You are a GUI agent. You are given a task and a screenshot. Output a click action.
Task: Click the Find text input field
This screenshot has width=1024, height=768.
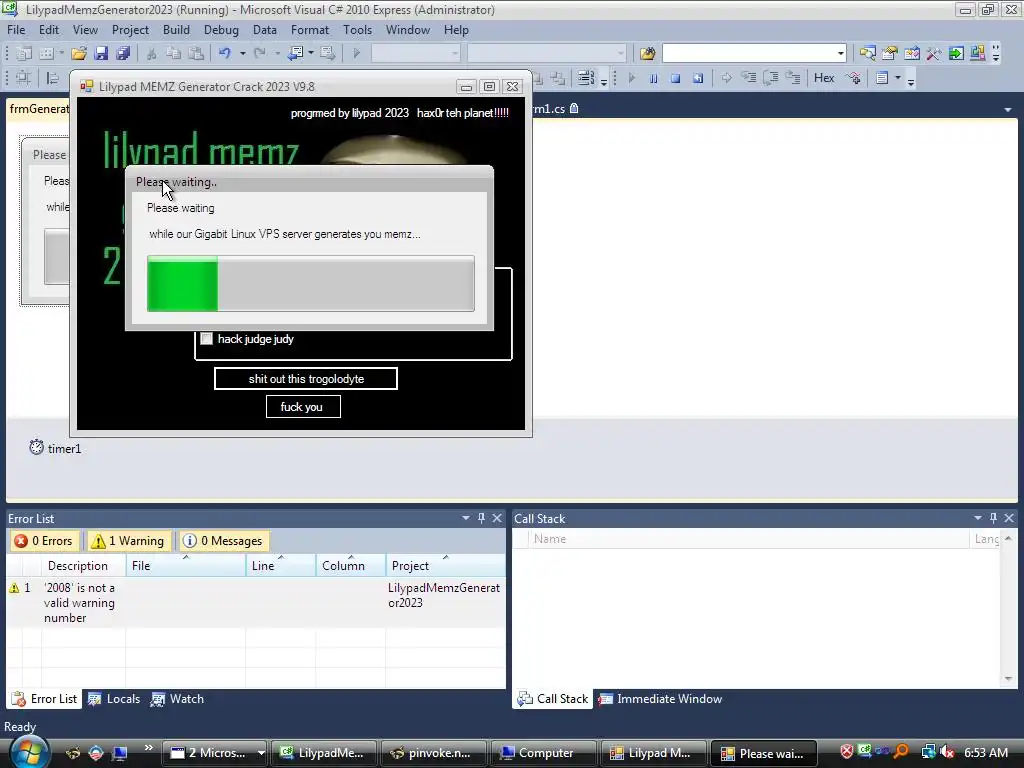click(x=748, y=53)
